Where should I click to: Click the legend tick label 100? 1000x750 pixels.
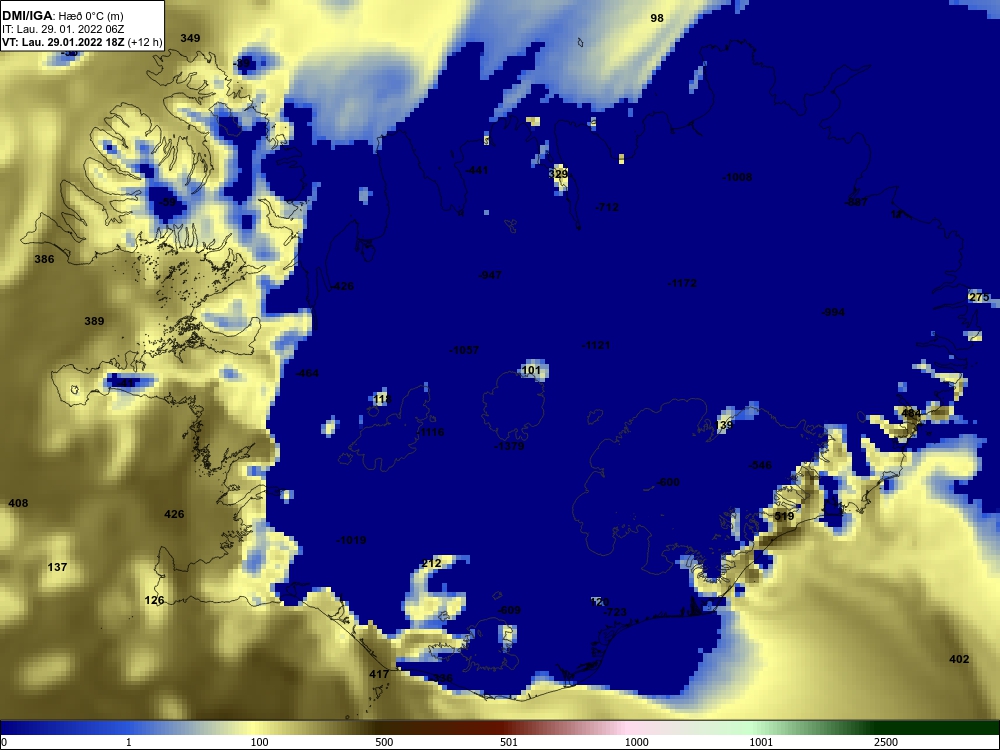click(260, 742)
